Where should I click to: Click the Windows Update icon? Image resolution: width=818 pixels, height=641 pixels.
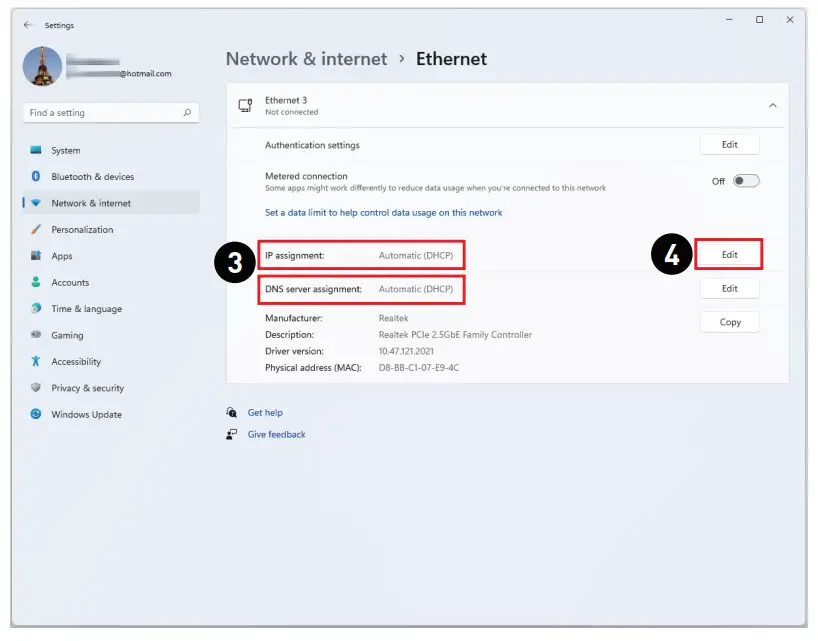click(36, 415)
